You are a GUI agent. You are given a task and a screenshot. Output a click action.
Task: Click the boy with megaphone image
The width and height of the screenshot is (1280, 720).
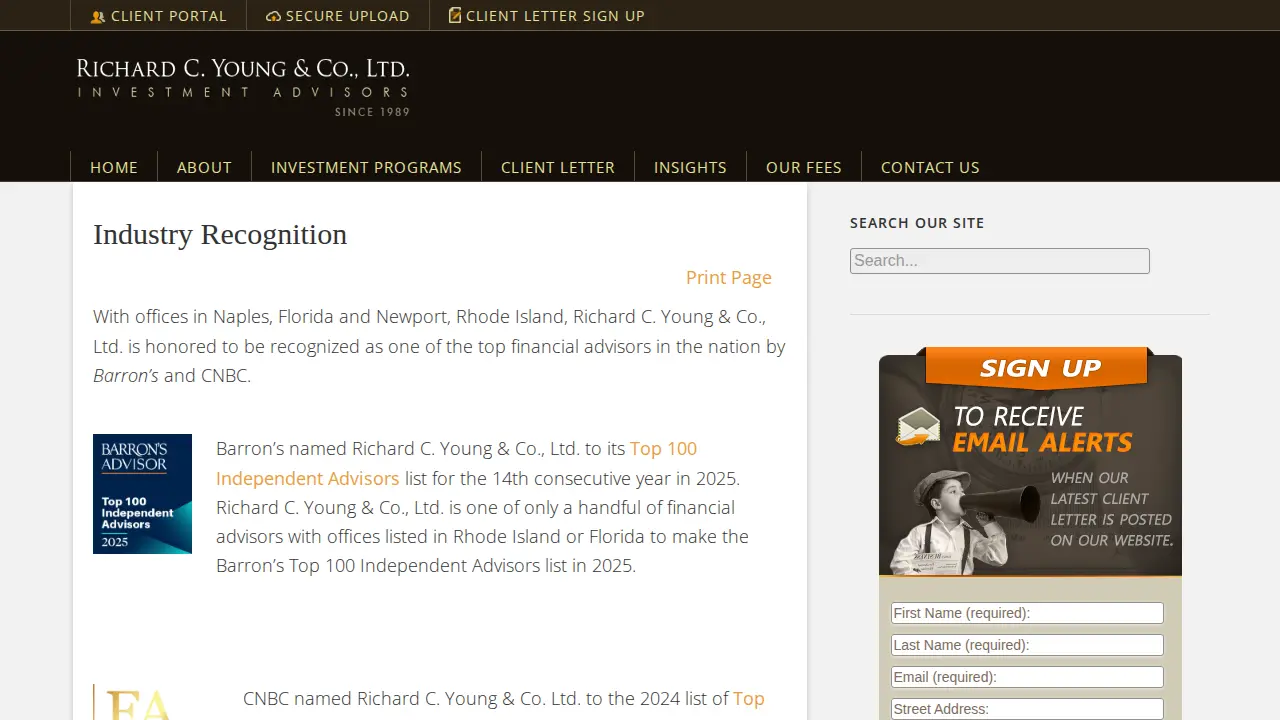(x=964, y=522)
